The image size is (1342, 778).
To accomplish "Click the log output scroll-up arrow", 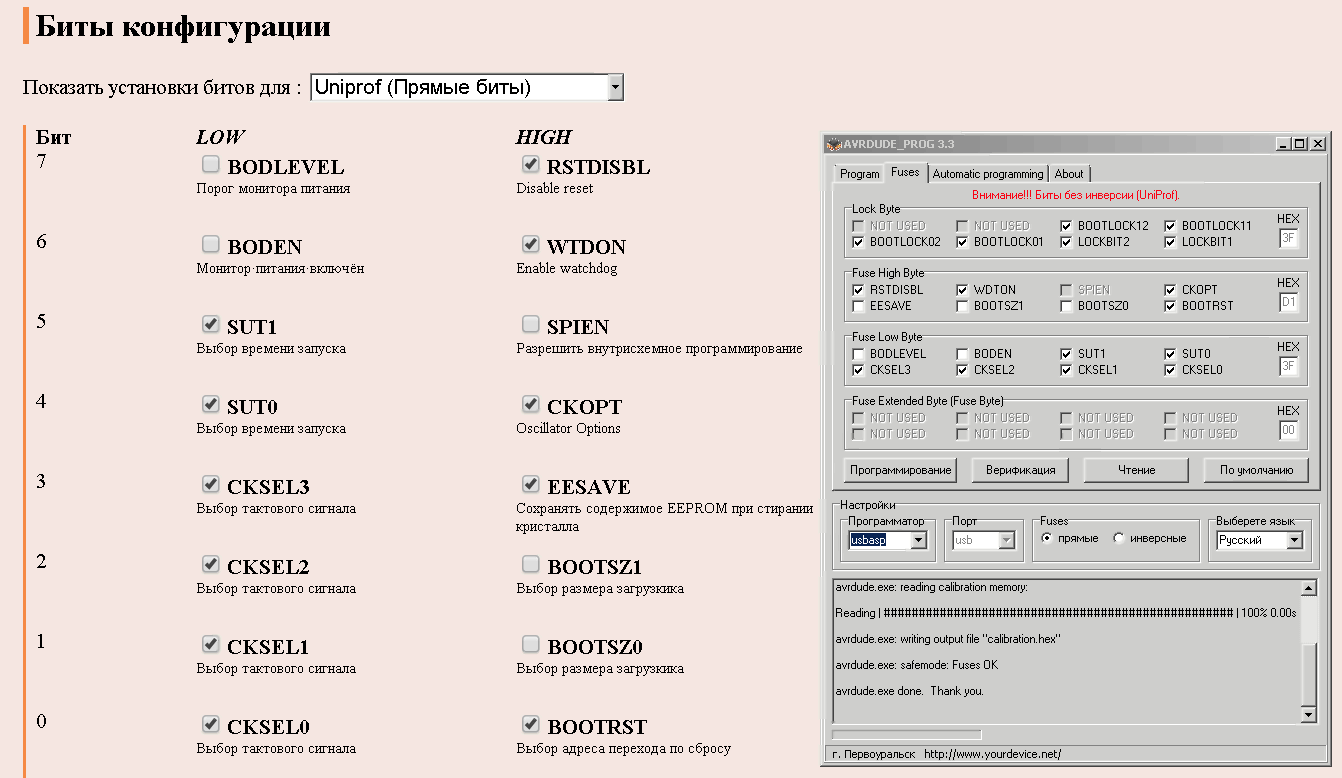I will pyautogui.click(x=1308, y=588).
